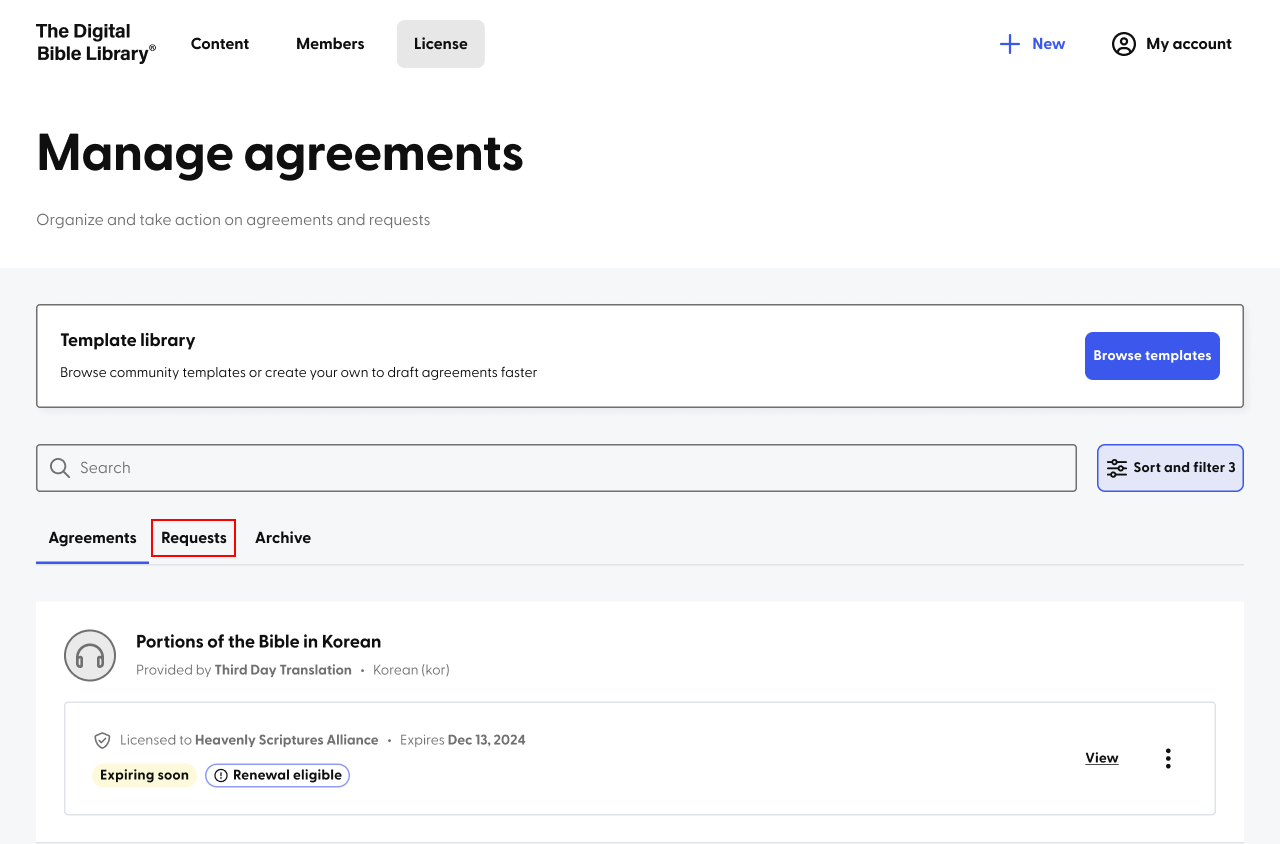Click the Manage agreements heading
Image resolution: width=1280 pixels, height=844 pixels.
coord(280,153)
